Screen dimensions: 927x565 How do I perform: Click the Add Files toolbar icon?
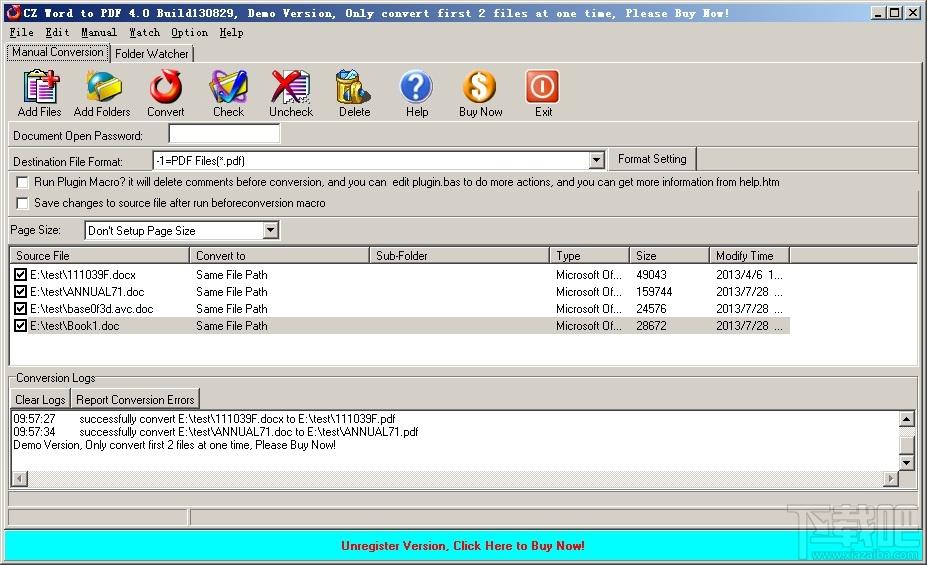point(40,87)
